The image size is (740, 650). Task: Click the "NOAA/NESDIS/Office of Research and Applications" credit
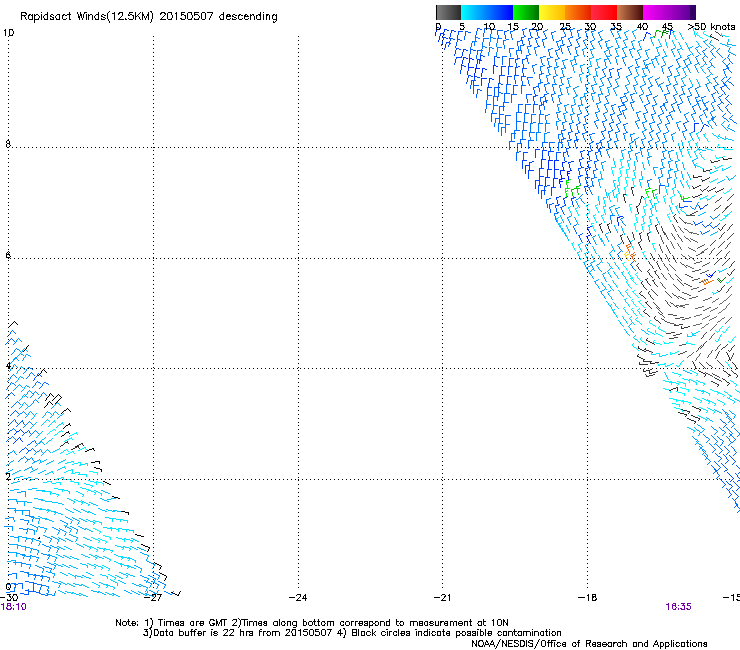589,644
